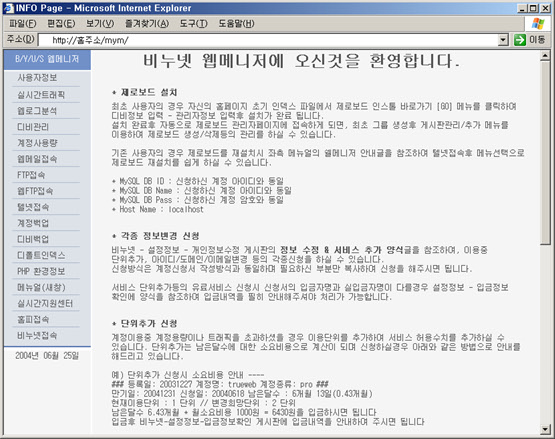
Task: Click the scrollbar up arrow
Action: pyautogui.click(x=545, y=56)
